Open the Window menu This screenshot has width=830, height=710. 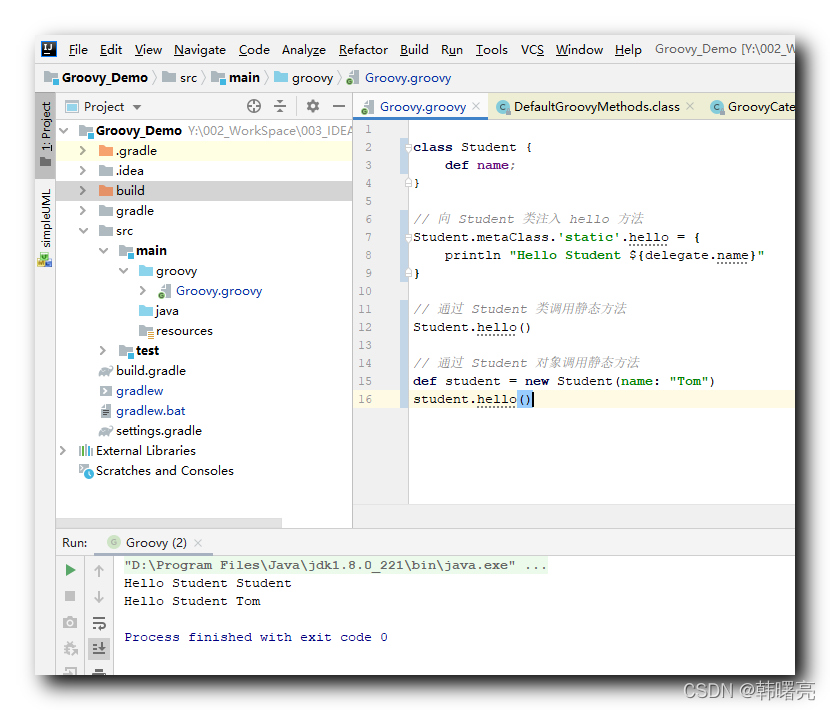(579, 50)
